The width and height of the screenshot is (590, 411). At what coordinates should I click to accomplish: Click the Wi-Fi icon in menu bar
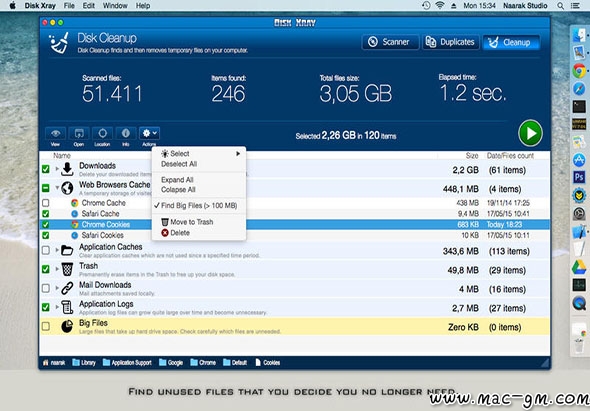(x=439, y=6)
